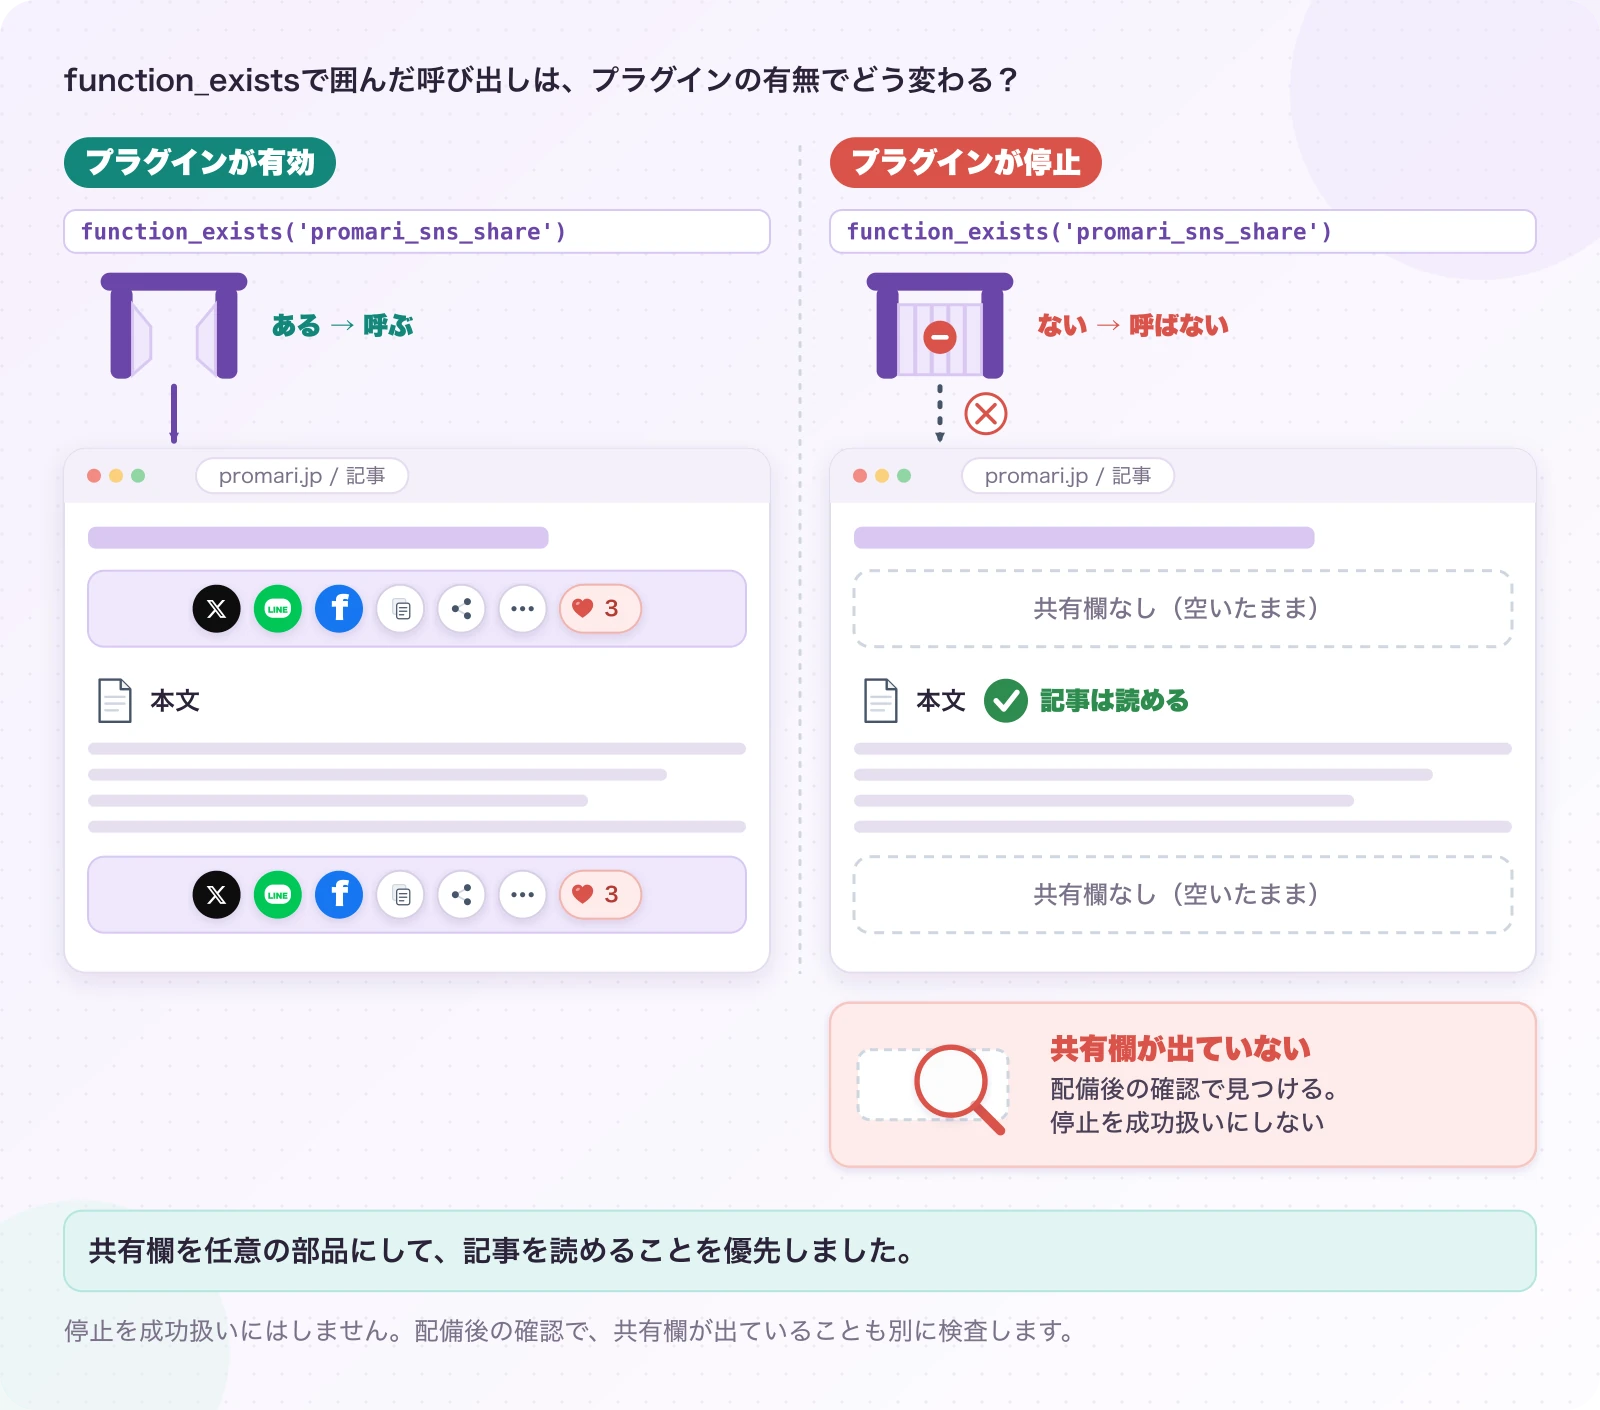The image size is (1600, 1410).
Task: Click the function_exists code field under プラグインが有効
Action: click(417, 232)
